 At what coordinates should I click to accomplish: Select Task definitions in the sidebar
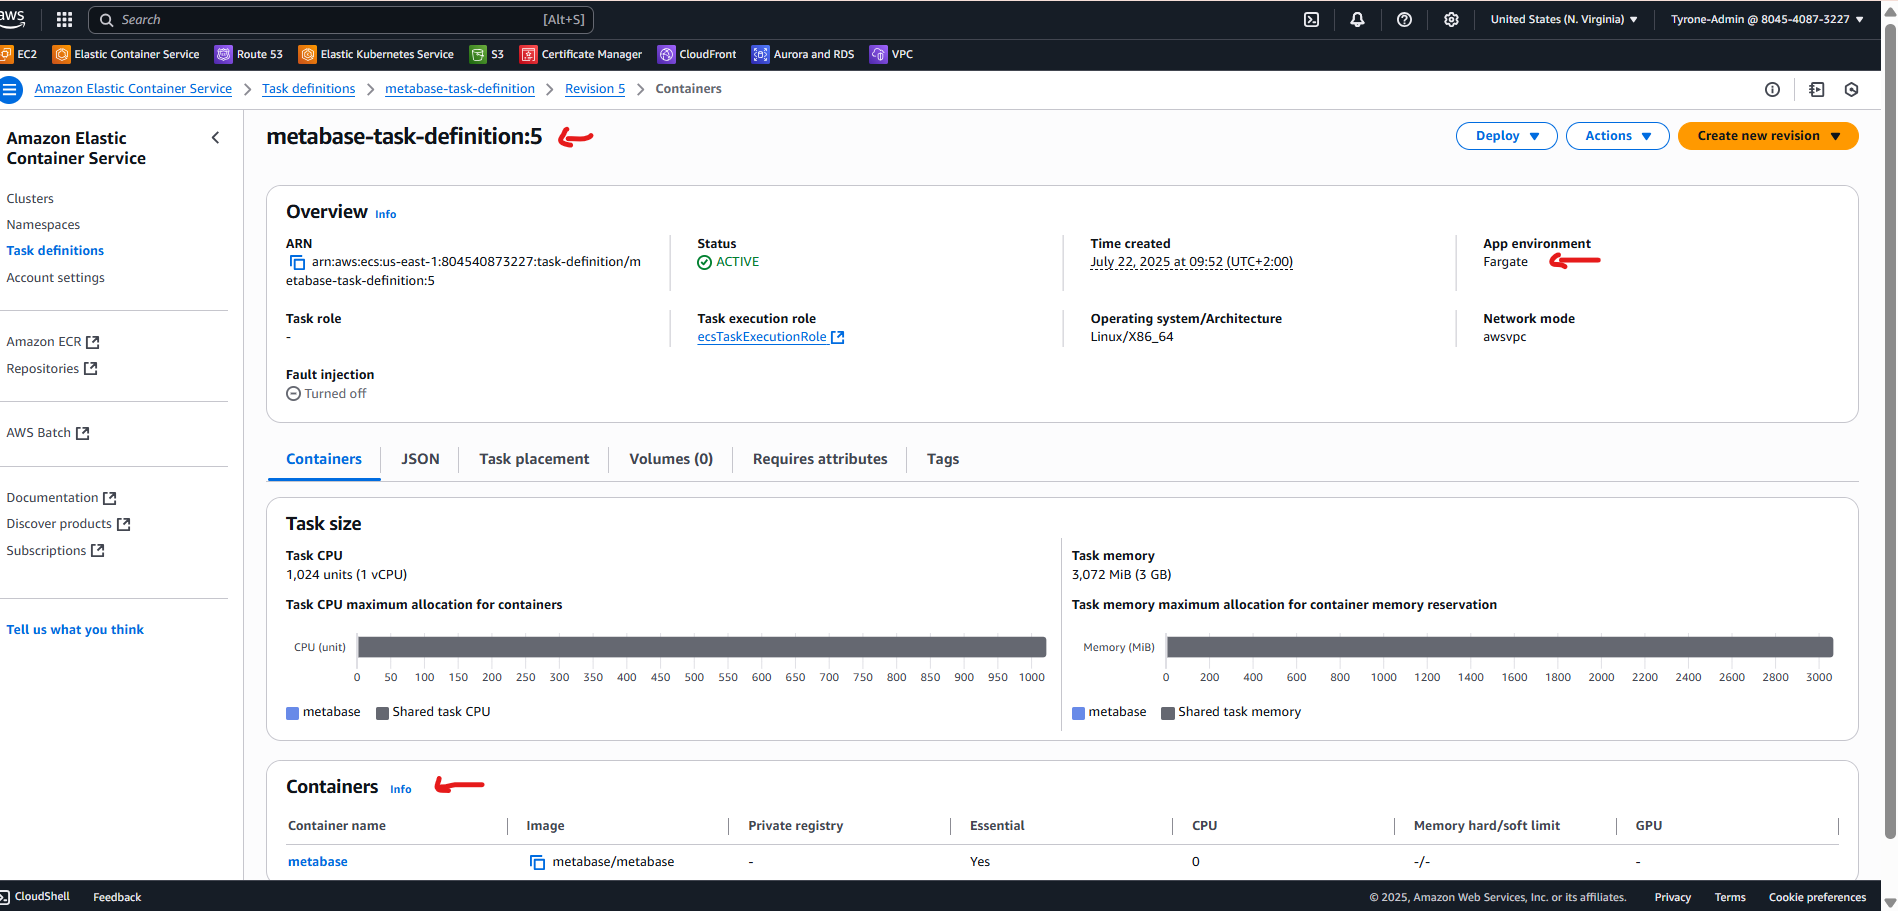pyautogui.click(x=55, y=250)
